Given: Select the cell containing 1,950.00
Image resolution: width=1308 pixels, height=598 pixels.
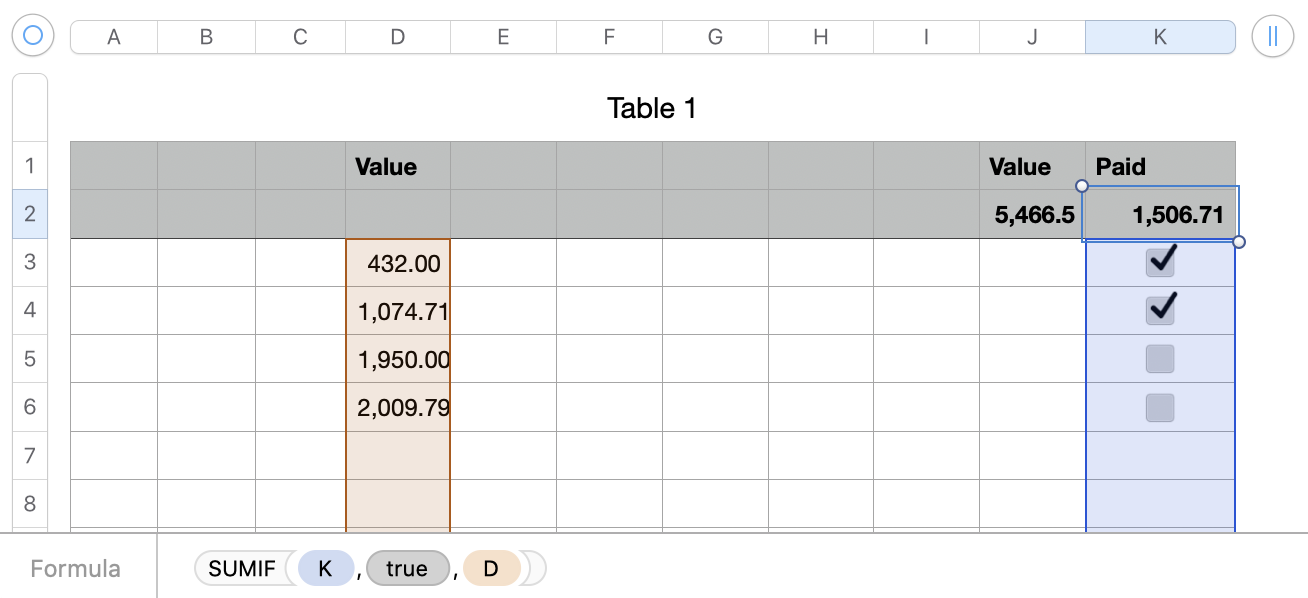Looking at the screenshot, I should point(398,358).
